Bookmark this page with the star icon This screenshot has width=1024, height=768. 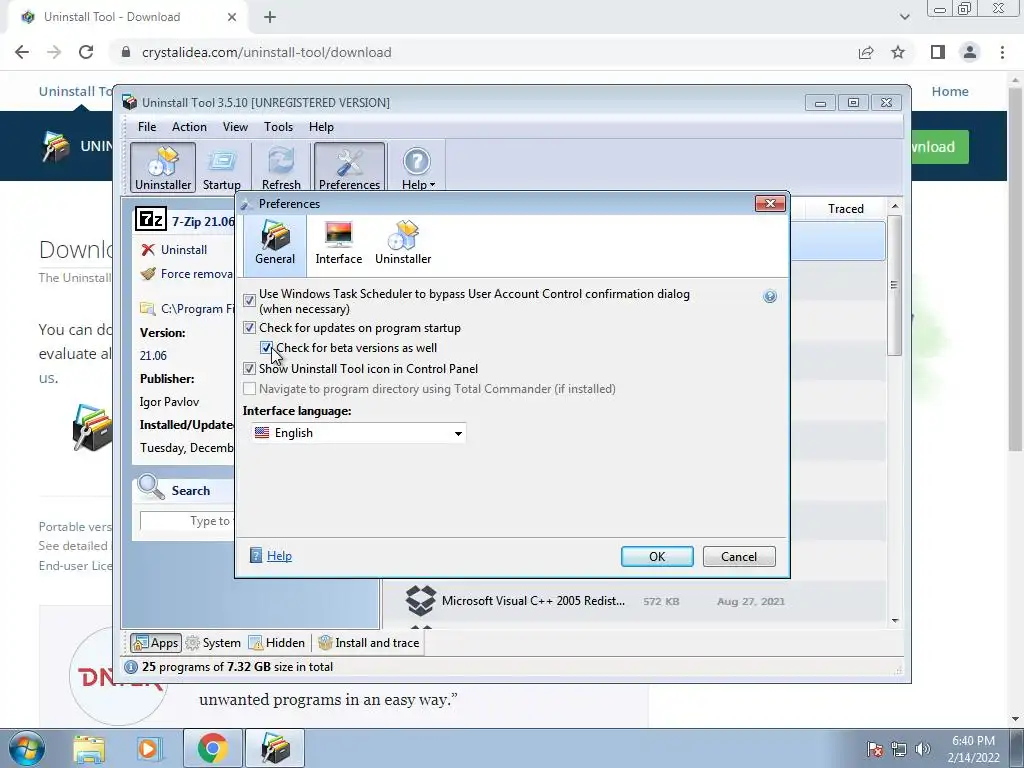898,52
